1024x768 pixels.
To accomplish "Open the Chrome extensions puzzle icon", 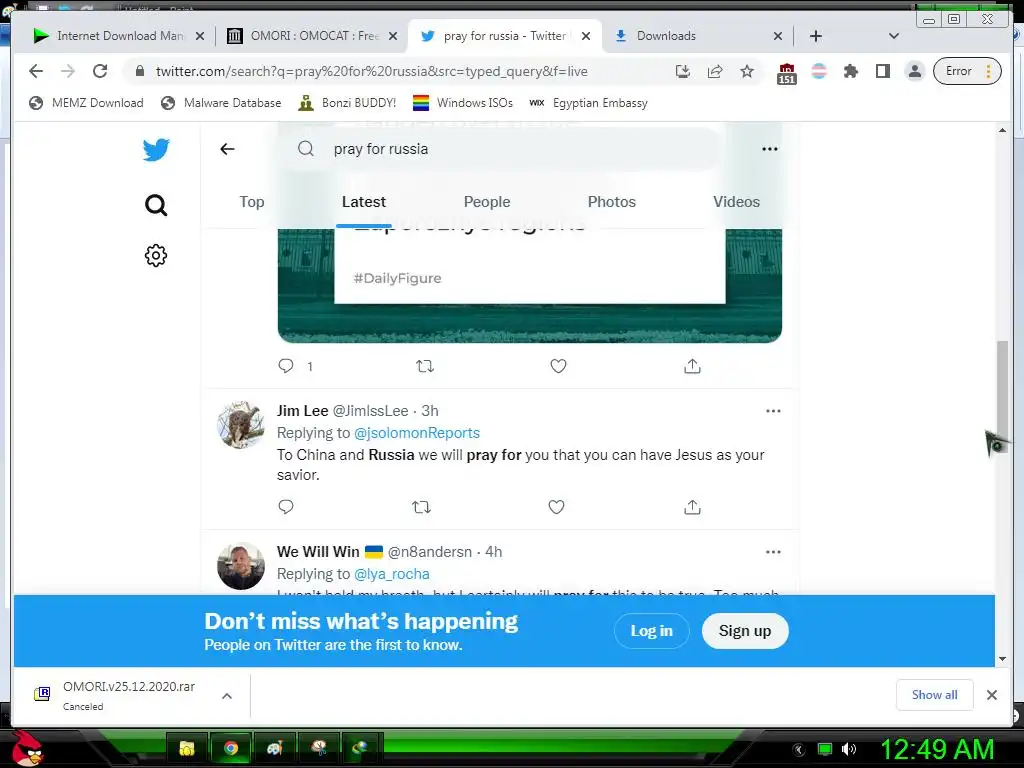I will pyautogui.click(x=851, y=71).
